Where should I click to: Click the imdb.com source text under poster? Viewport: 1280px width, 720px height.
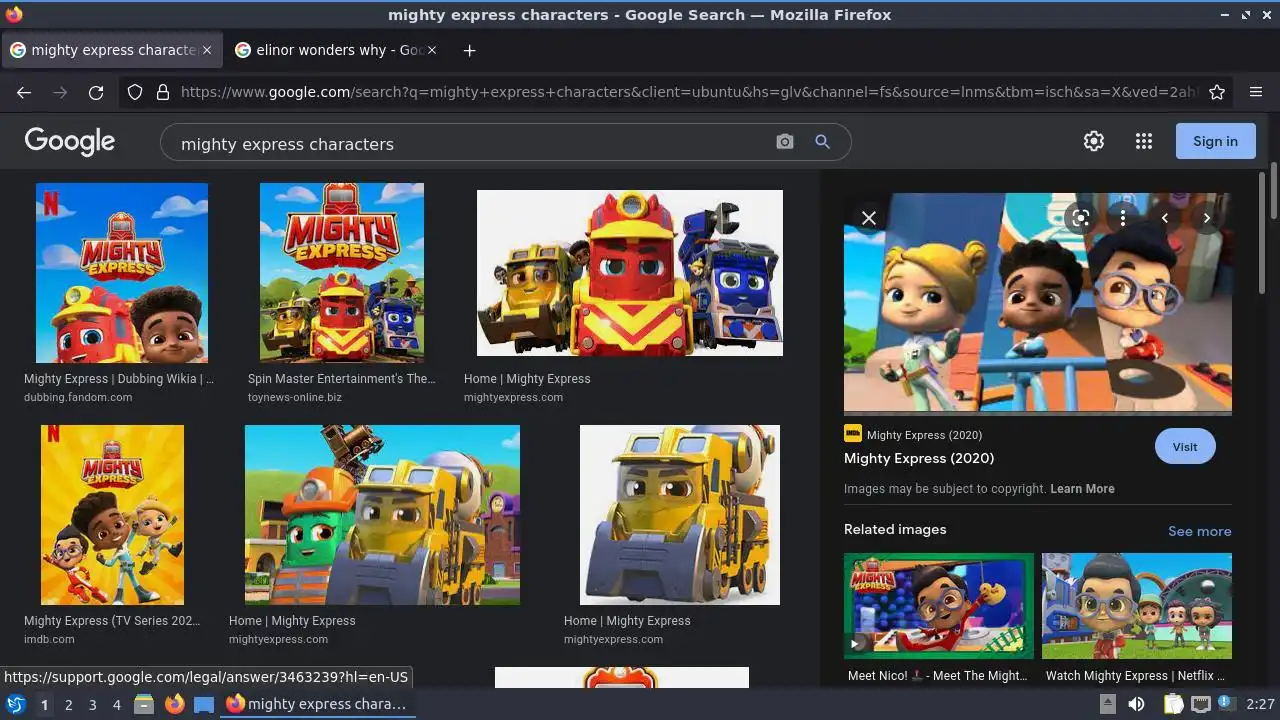point(49,639)
